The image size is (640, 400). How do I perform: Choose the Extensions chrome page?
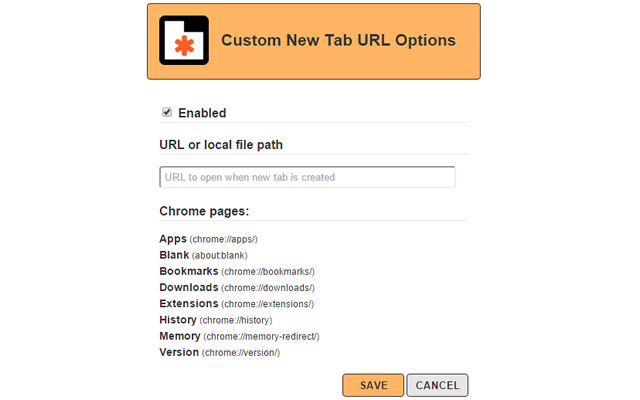236,304
